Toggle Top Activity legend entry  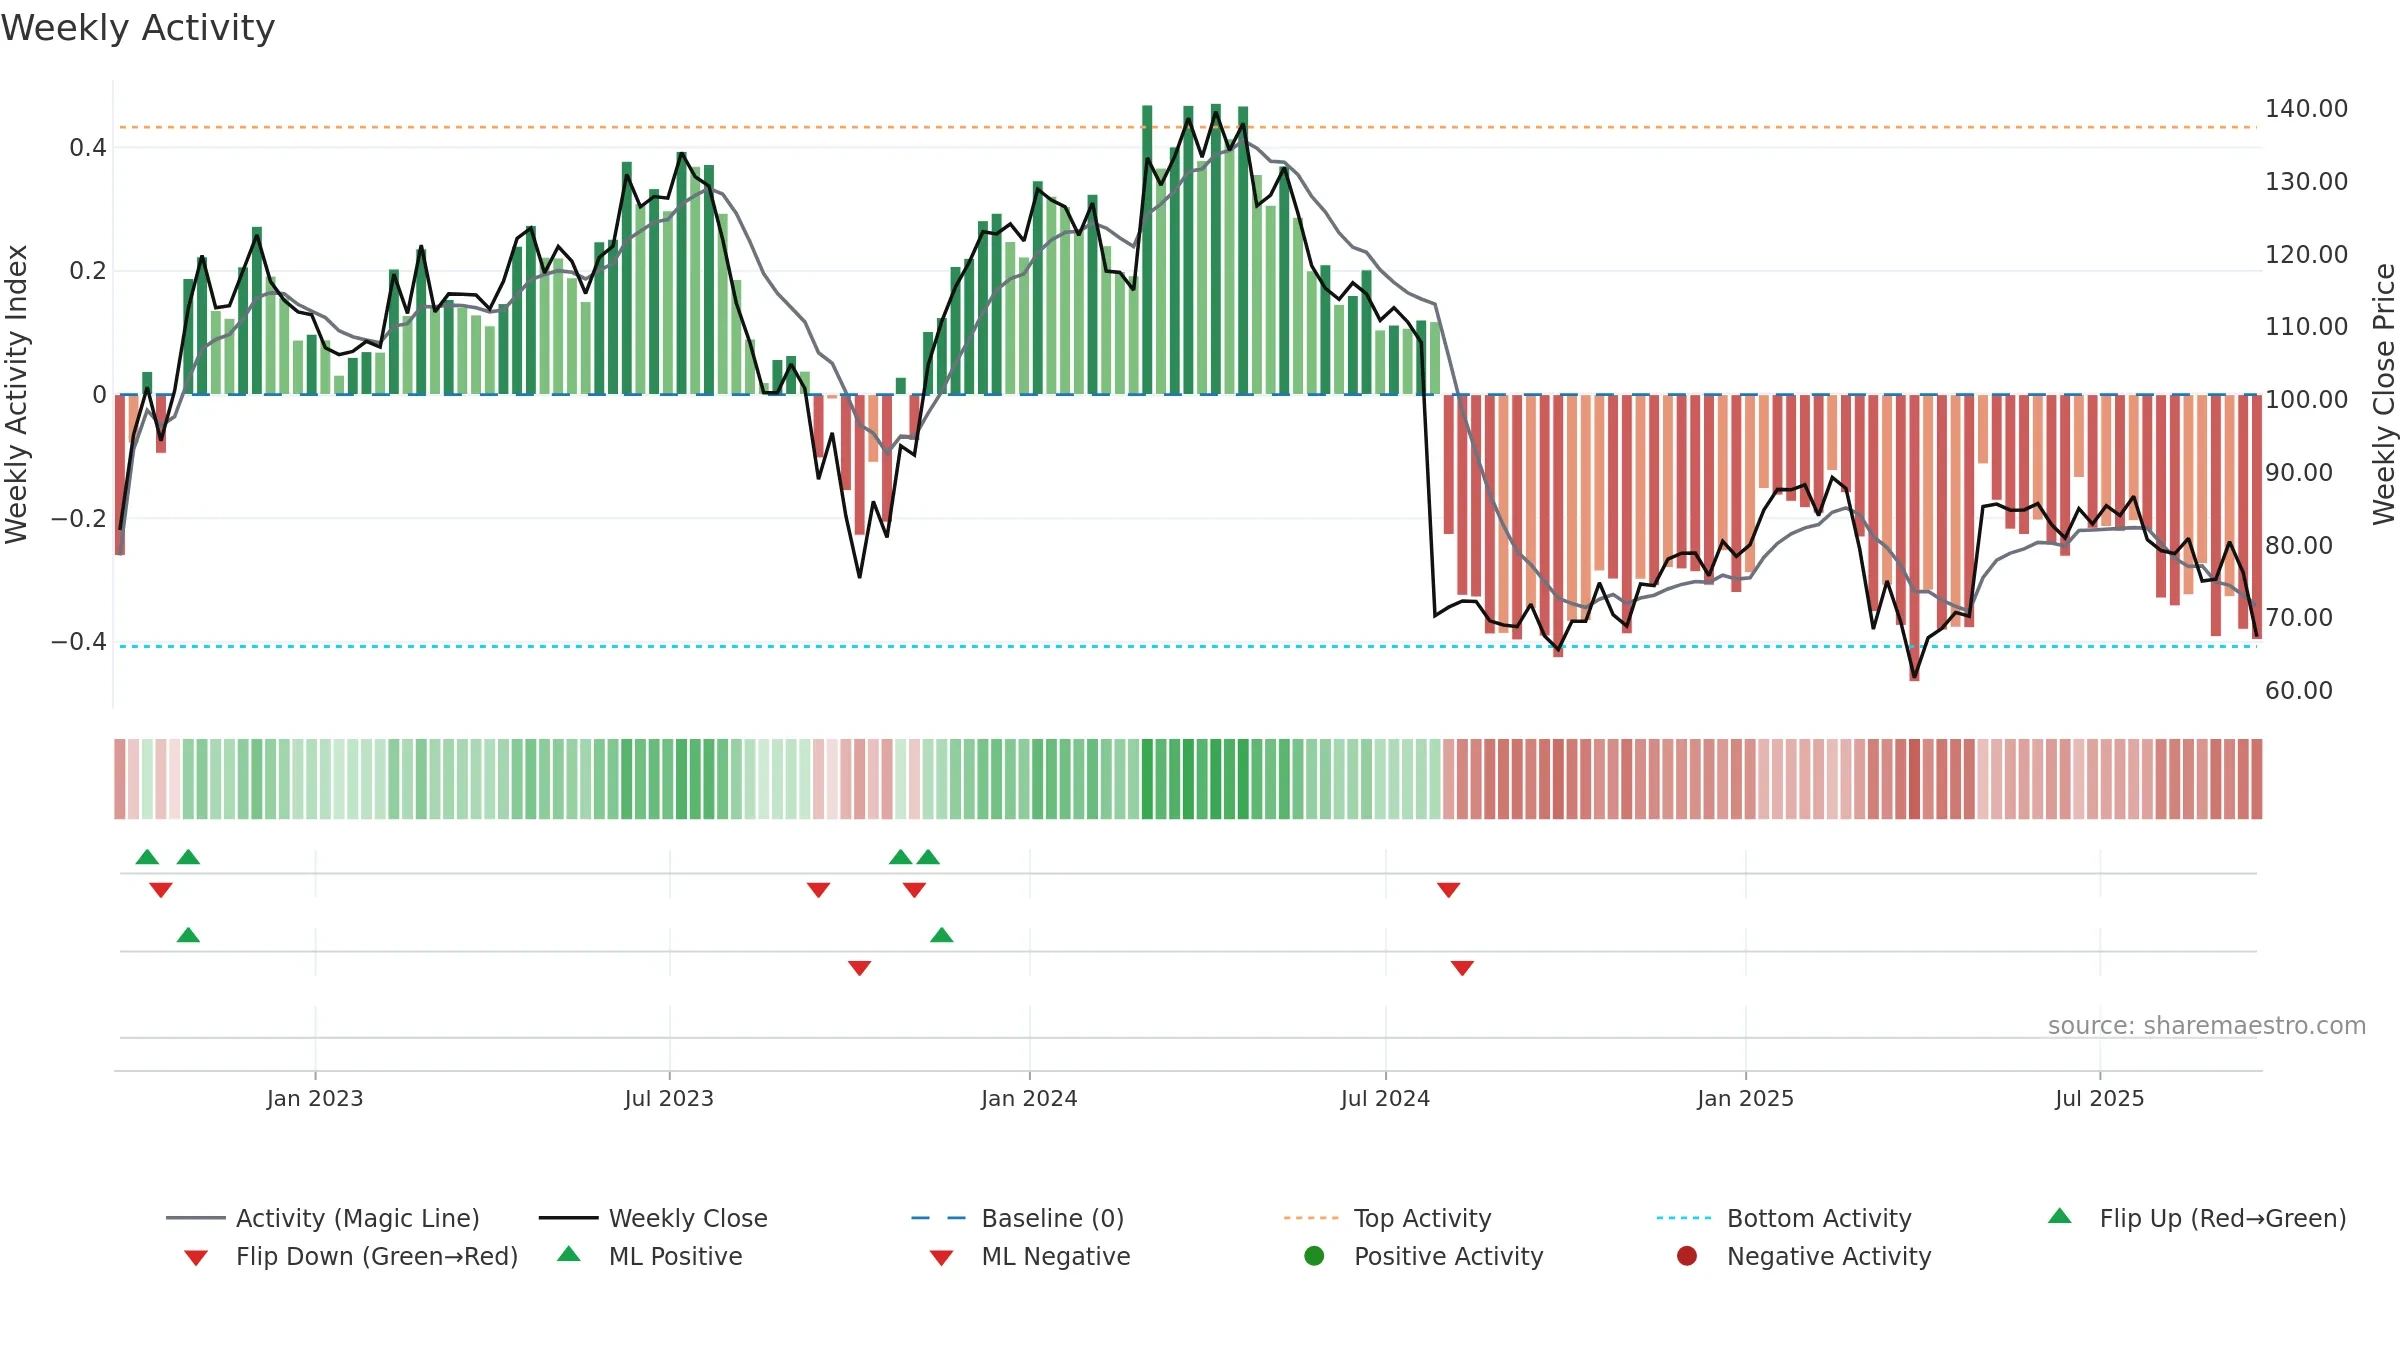pos(1387,1218)
